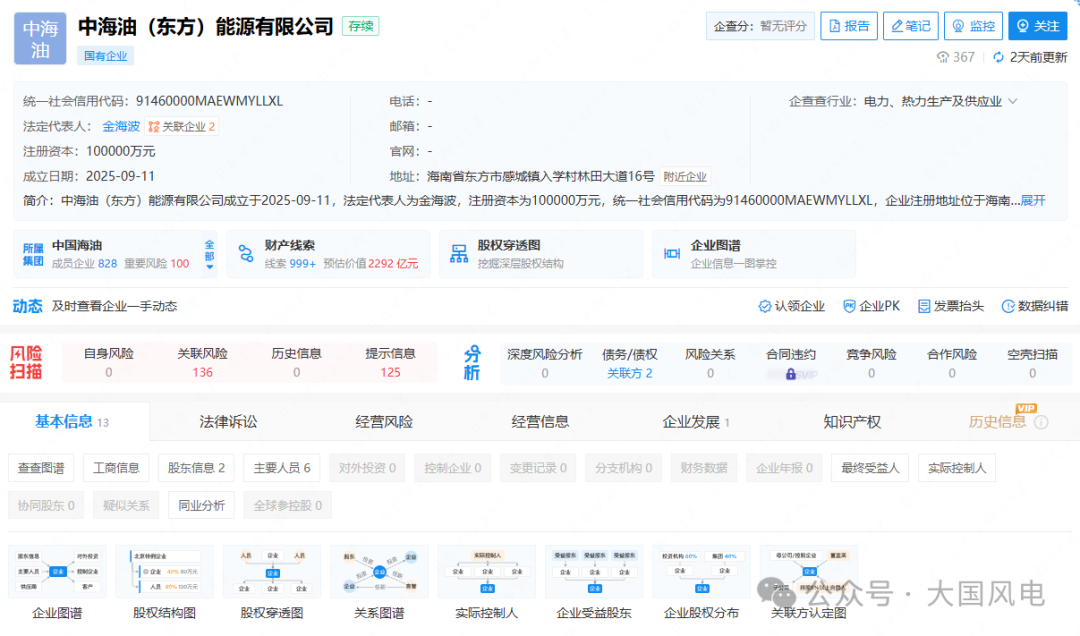Expand the company 简介 with 展开
The image size is (1080, 636).
pos(1032,200)
